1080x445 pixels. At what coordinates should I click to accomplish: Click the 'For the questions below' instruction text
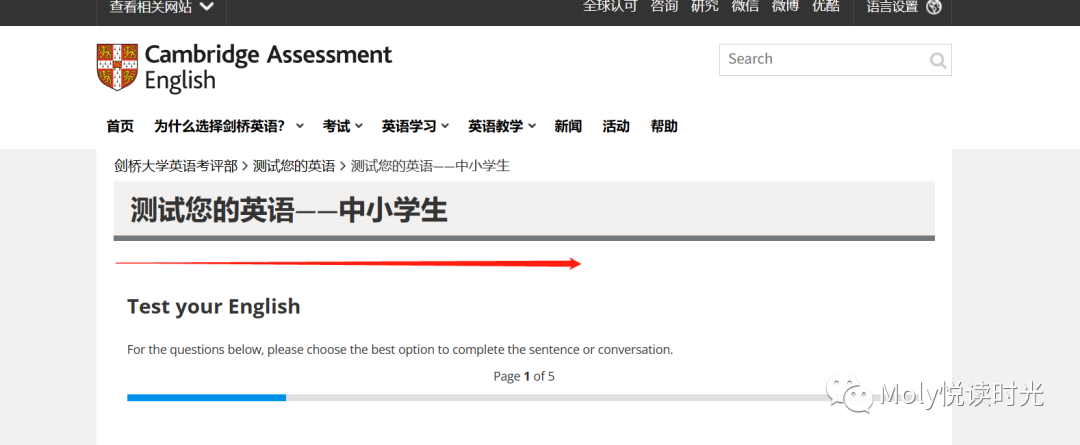coord(399,349)
